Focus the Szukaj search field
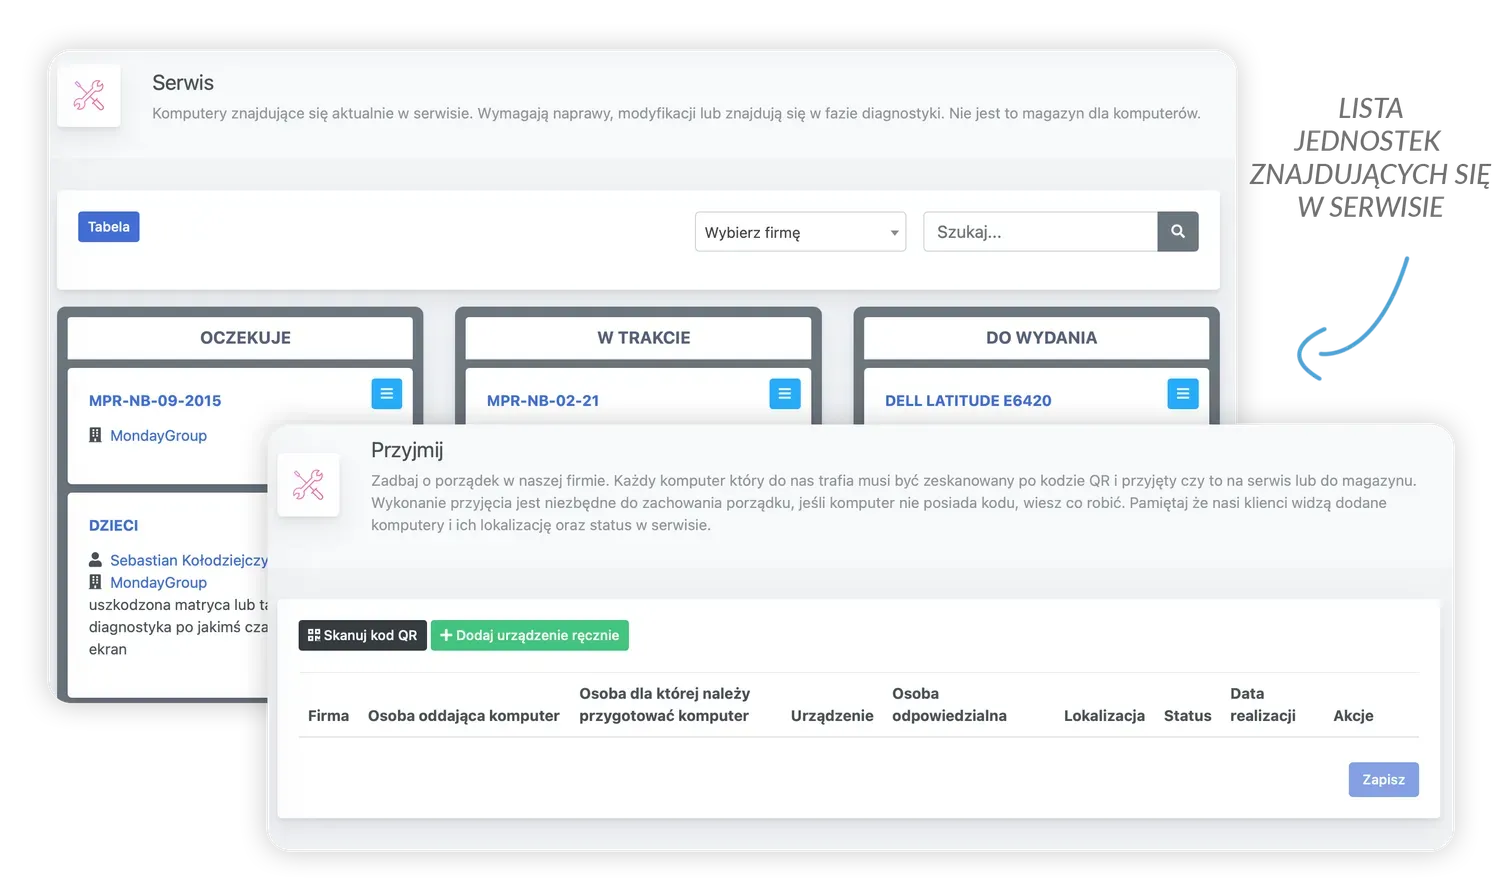The image size is (1500, 887). [1040, 232]
